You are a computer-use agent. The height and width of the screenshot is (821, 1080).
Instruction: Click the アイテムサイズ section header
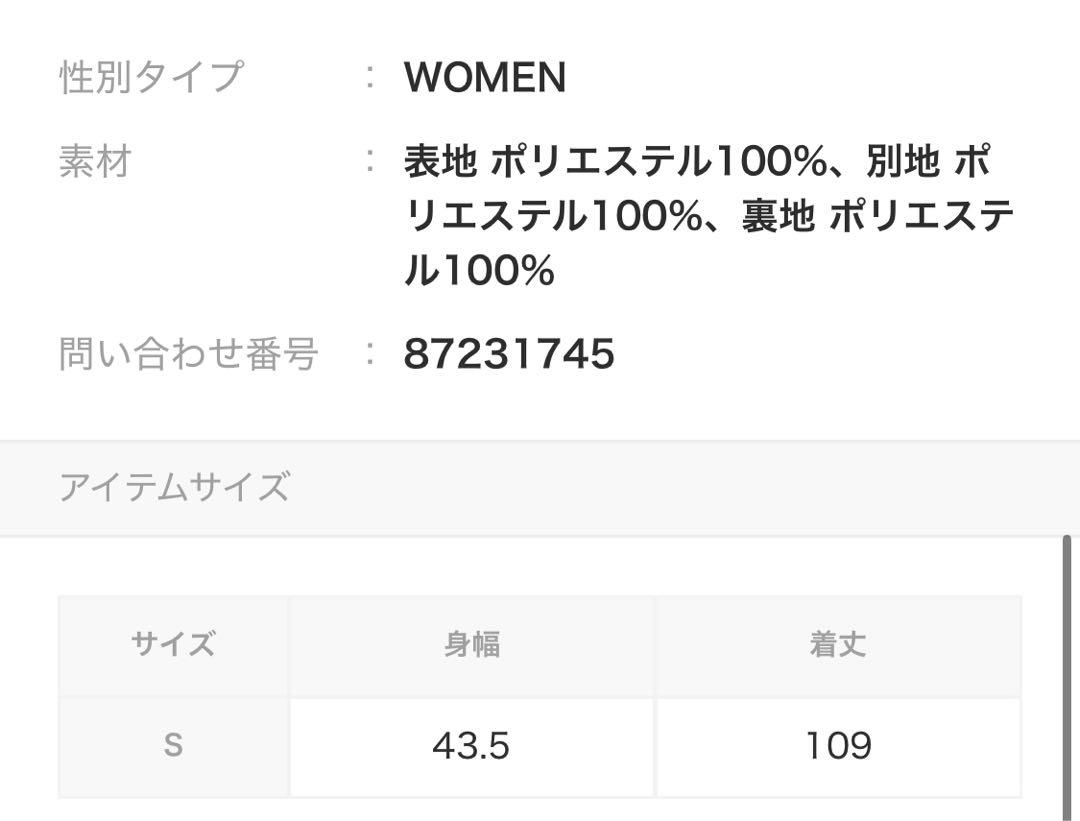(174, 487)
